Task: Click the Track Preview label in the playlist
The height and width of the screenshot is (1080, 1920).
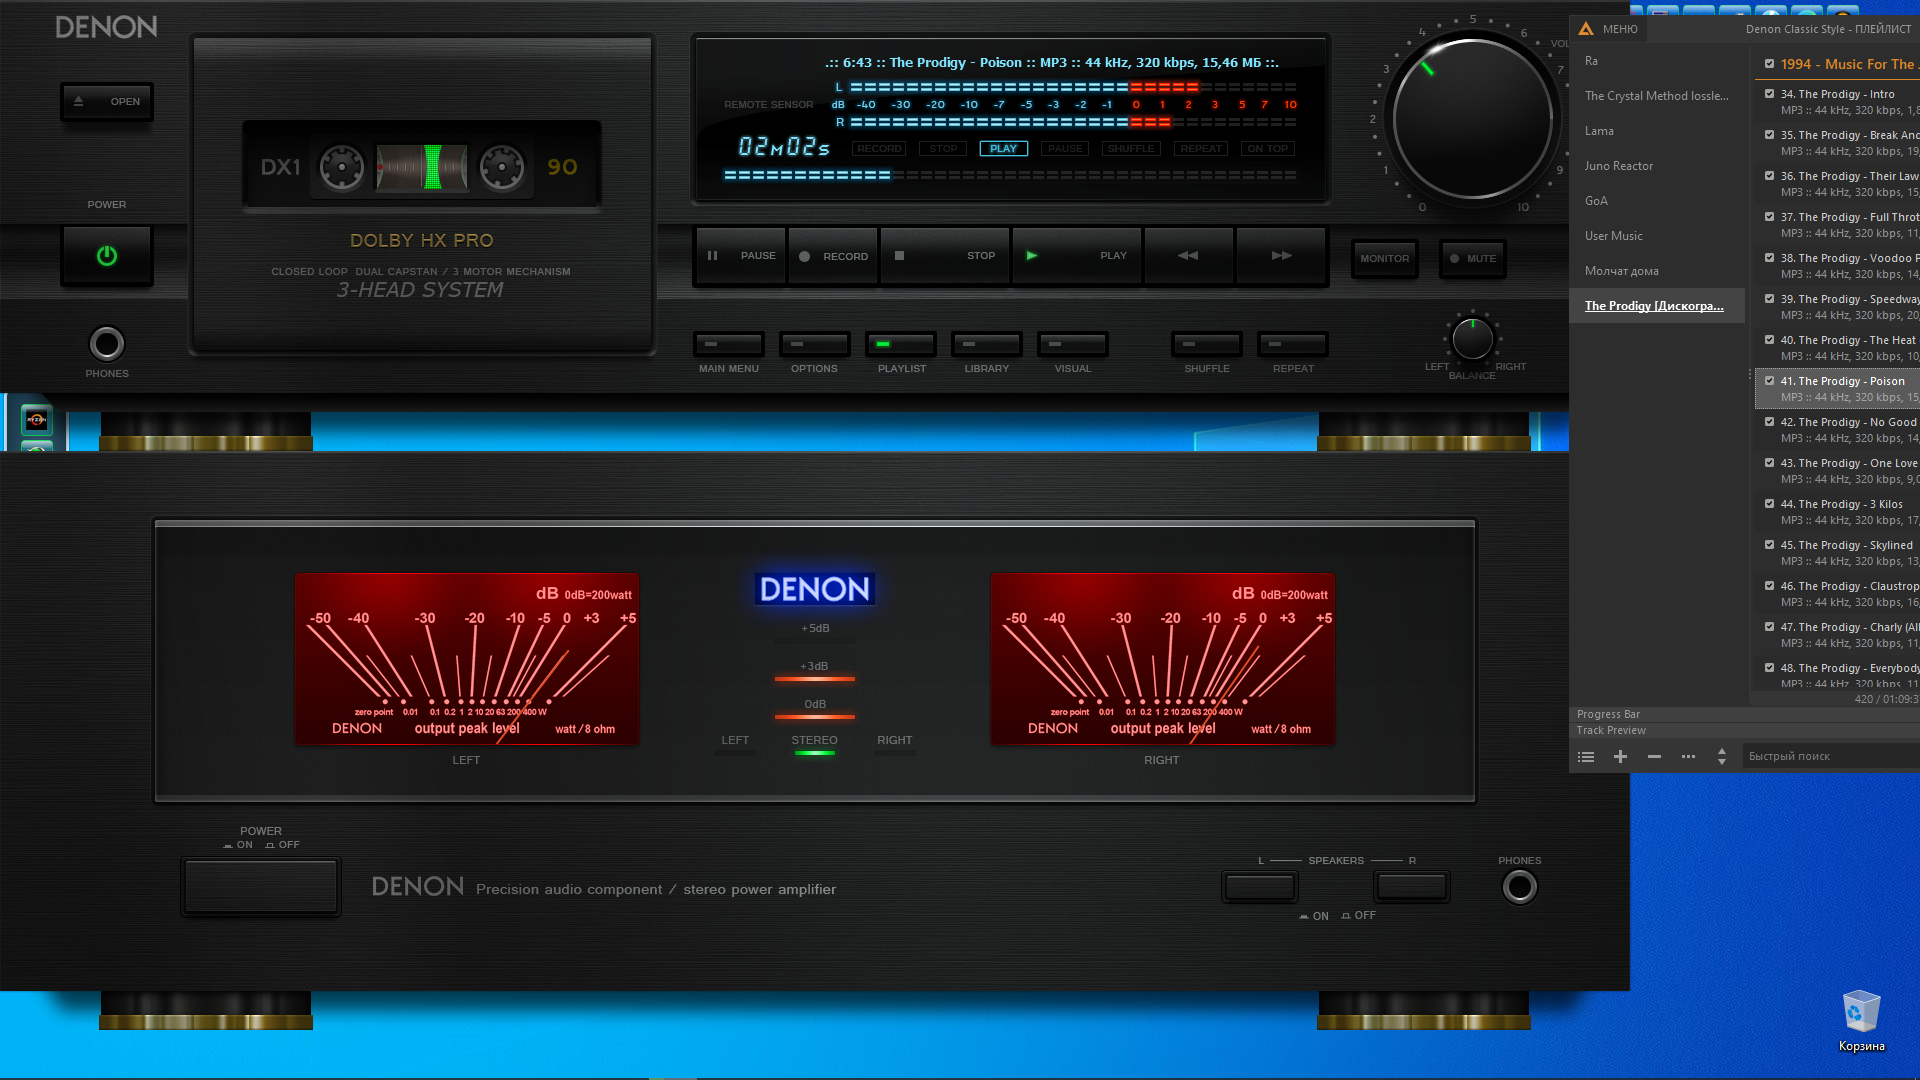Action: (x=1611, y=730)
